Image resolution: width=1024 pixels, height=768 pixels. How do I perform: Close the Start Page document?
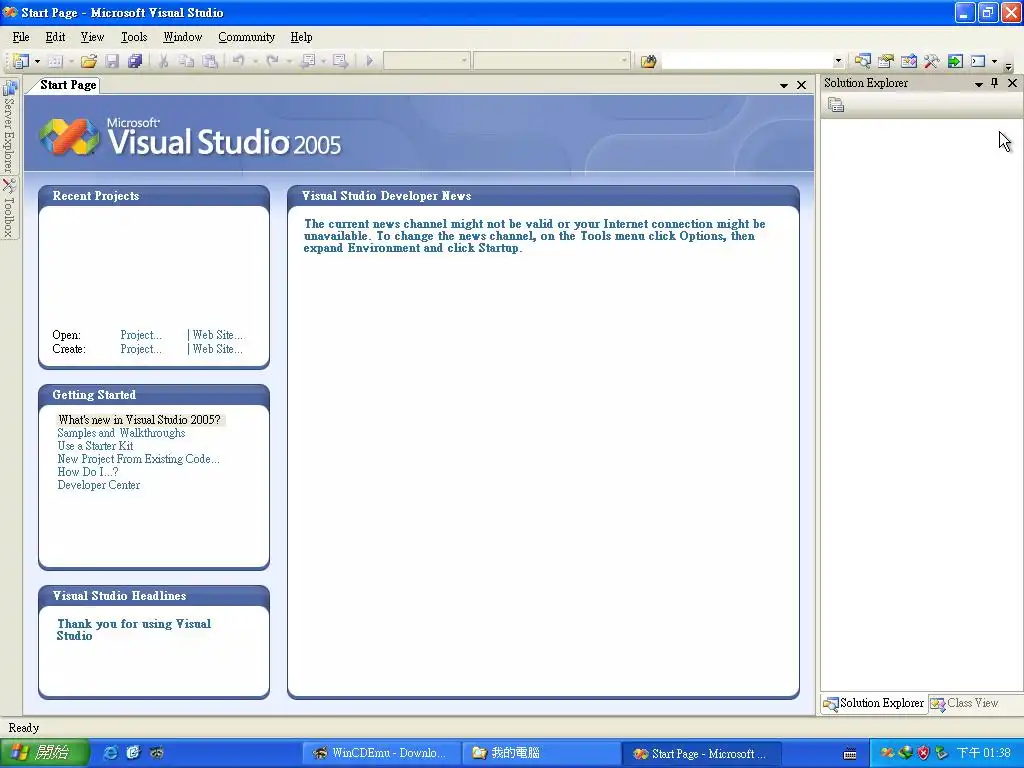pyautogui.click(x=801, y=86)
